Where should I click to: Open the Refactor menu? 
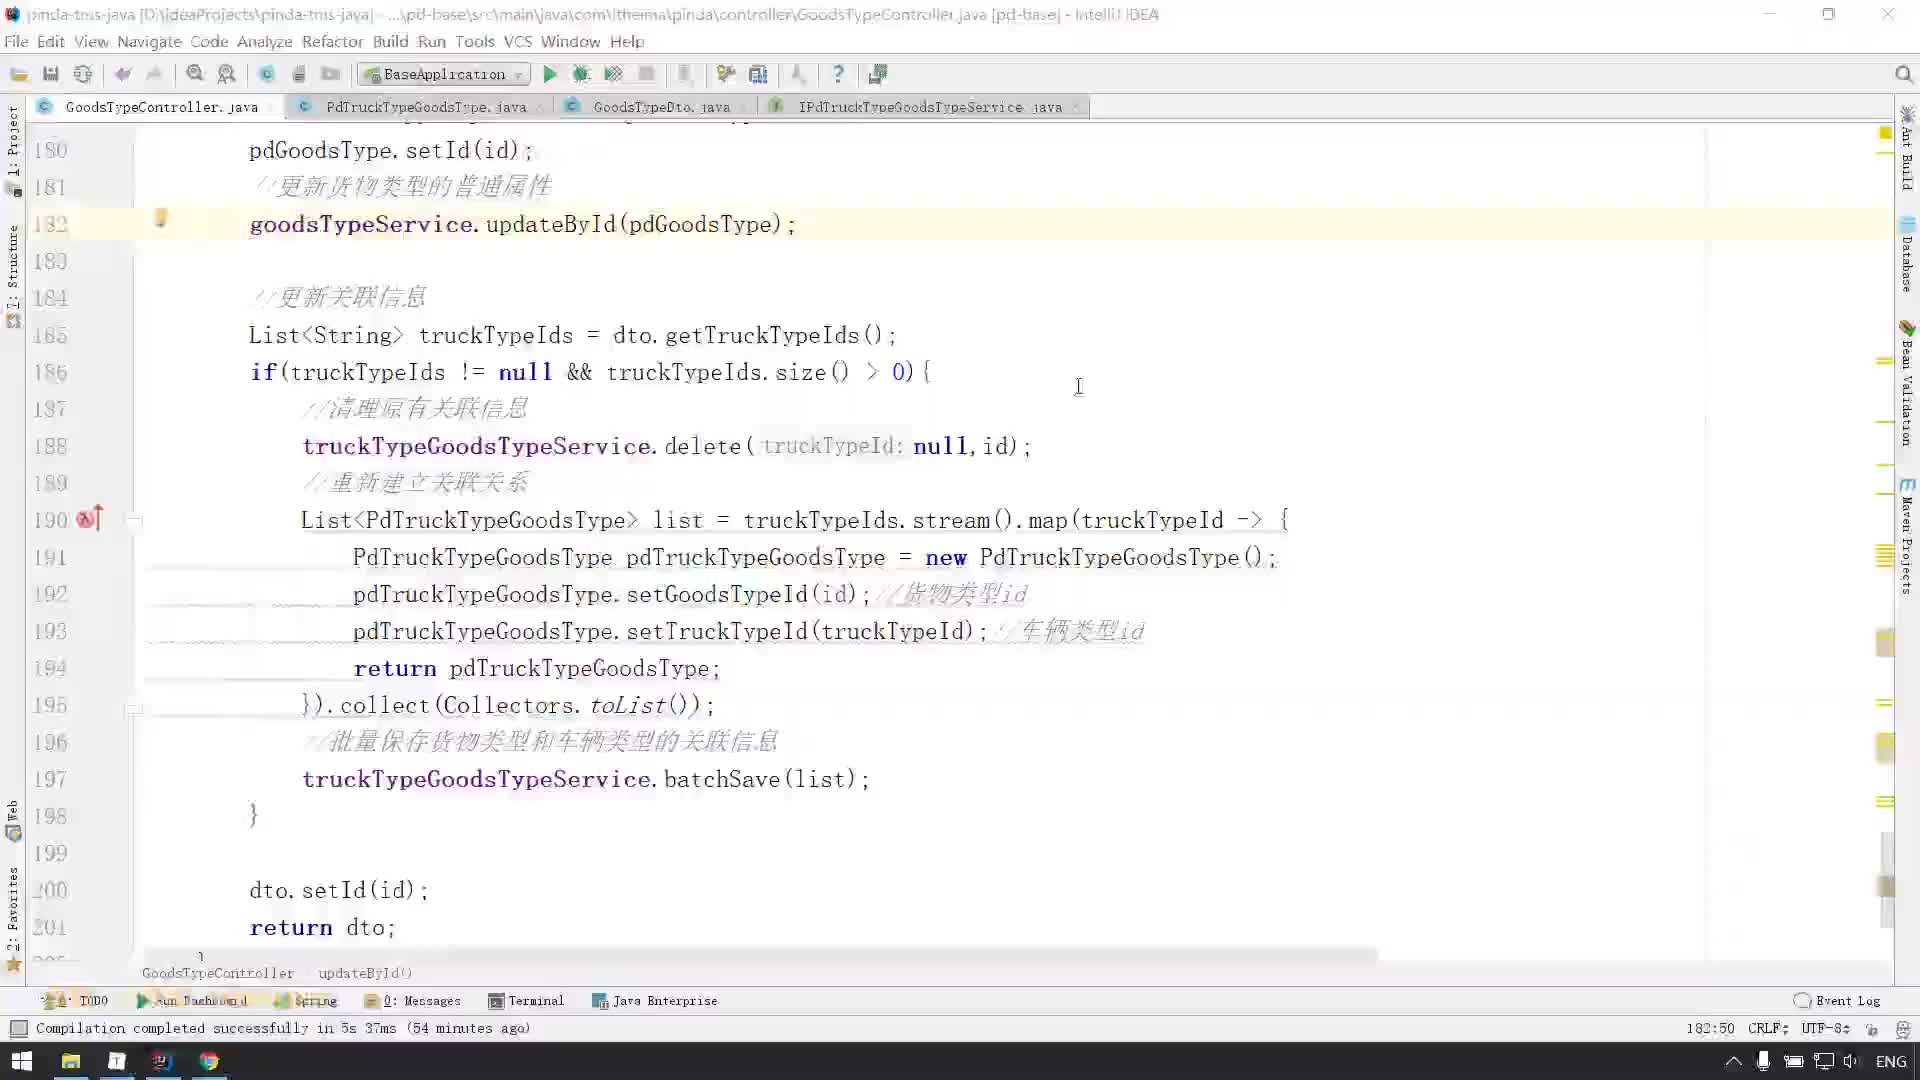coord(332,41)
